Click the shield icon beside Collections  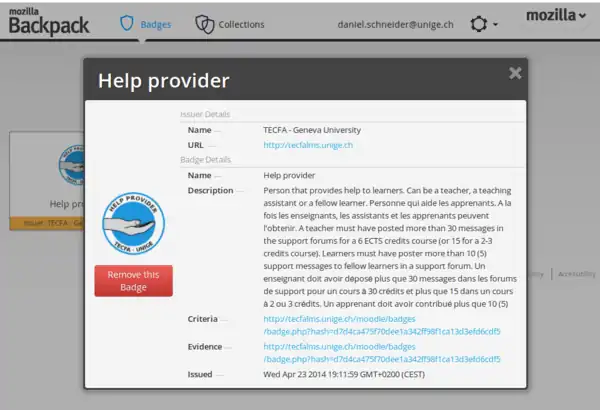click(204, 23)
